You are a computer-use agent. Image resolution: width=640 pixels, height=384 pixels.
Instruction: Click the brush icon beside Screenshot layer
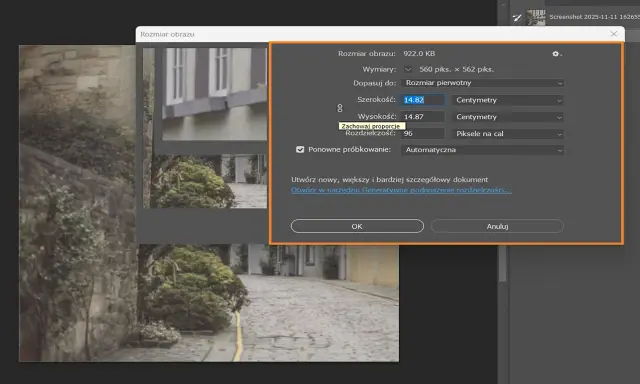(x=517, y=18)
